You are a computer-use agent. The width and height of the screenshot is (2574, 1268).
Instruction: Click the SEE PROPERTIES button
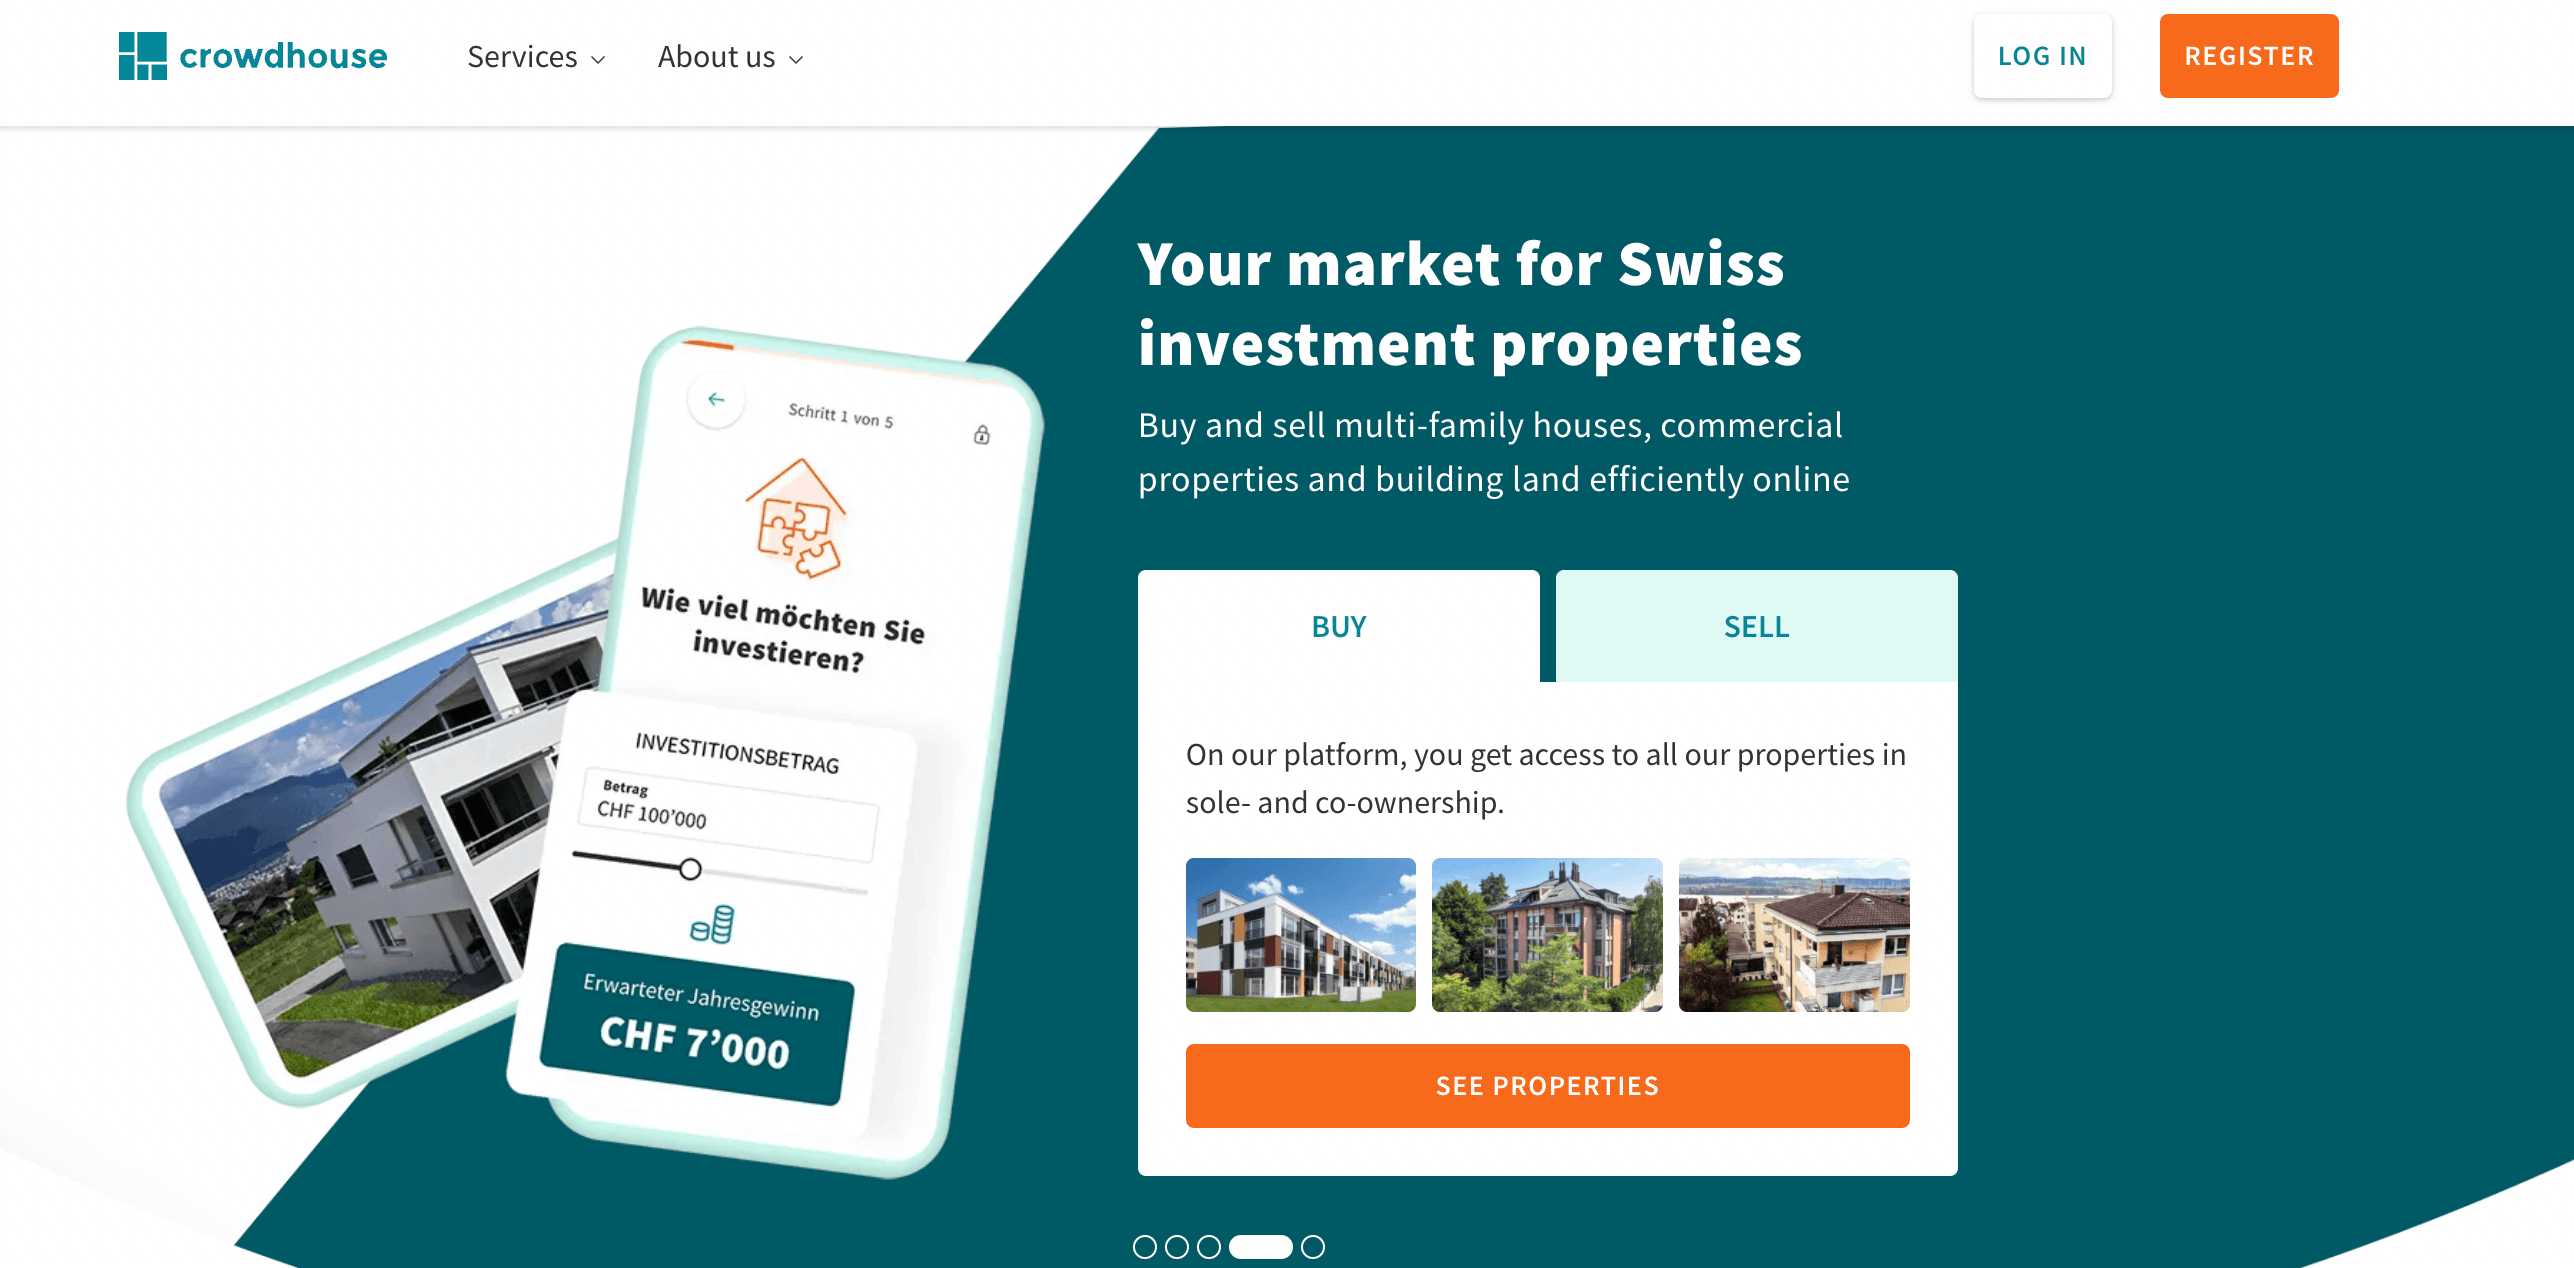coord(1546,1084)
